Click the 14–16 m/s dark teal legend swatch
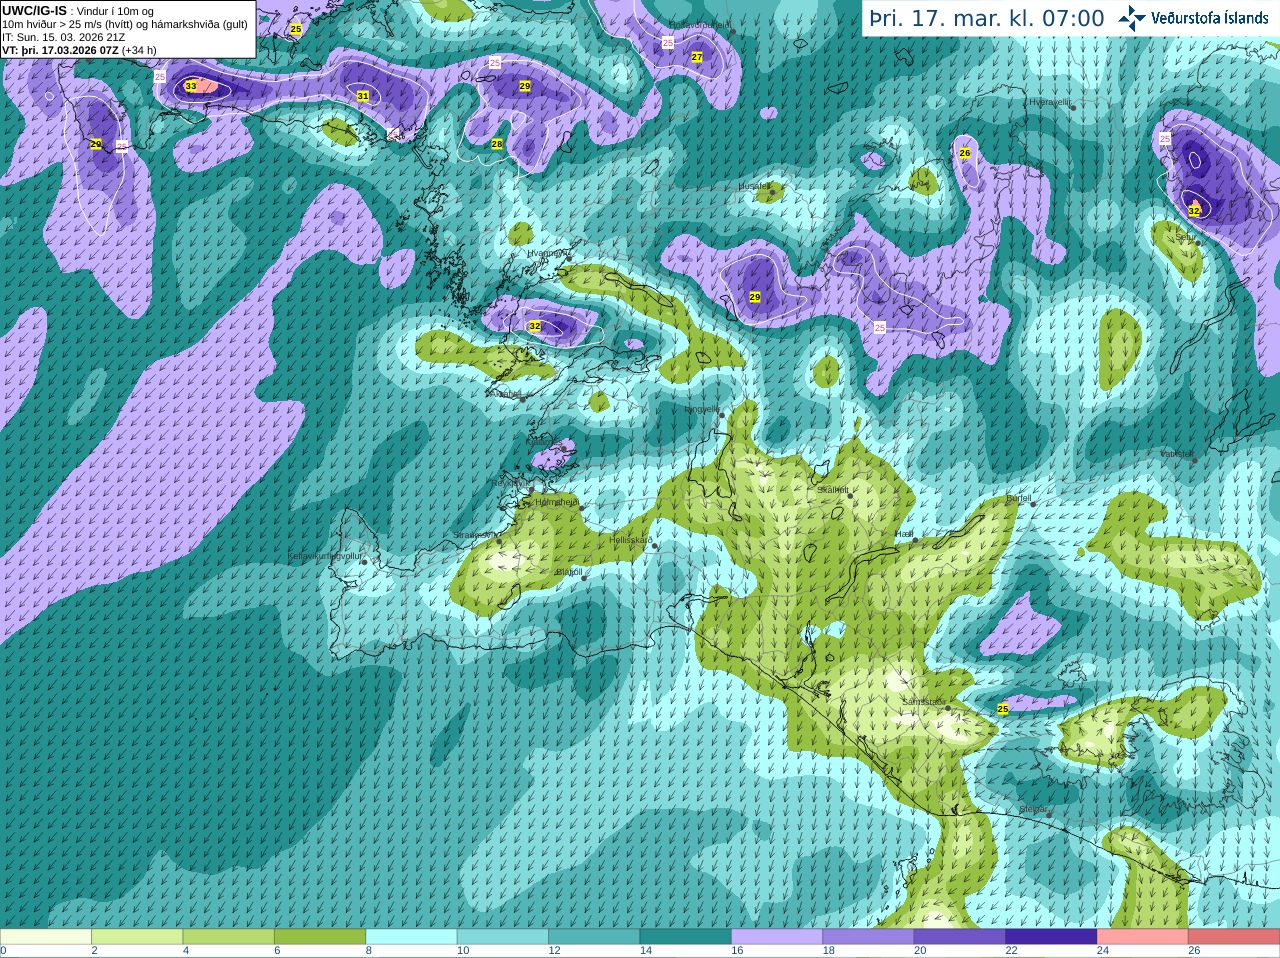1280x958 pixels. click(x=686, y=936)
